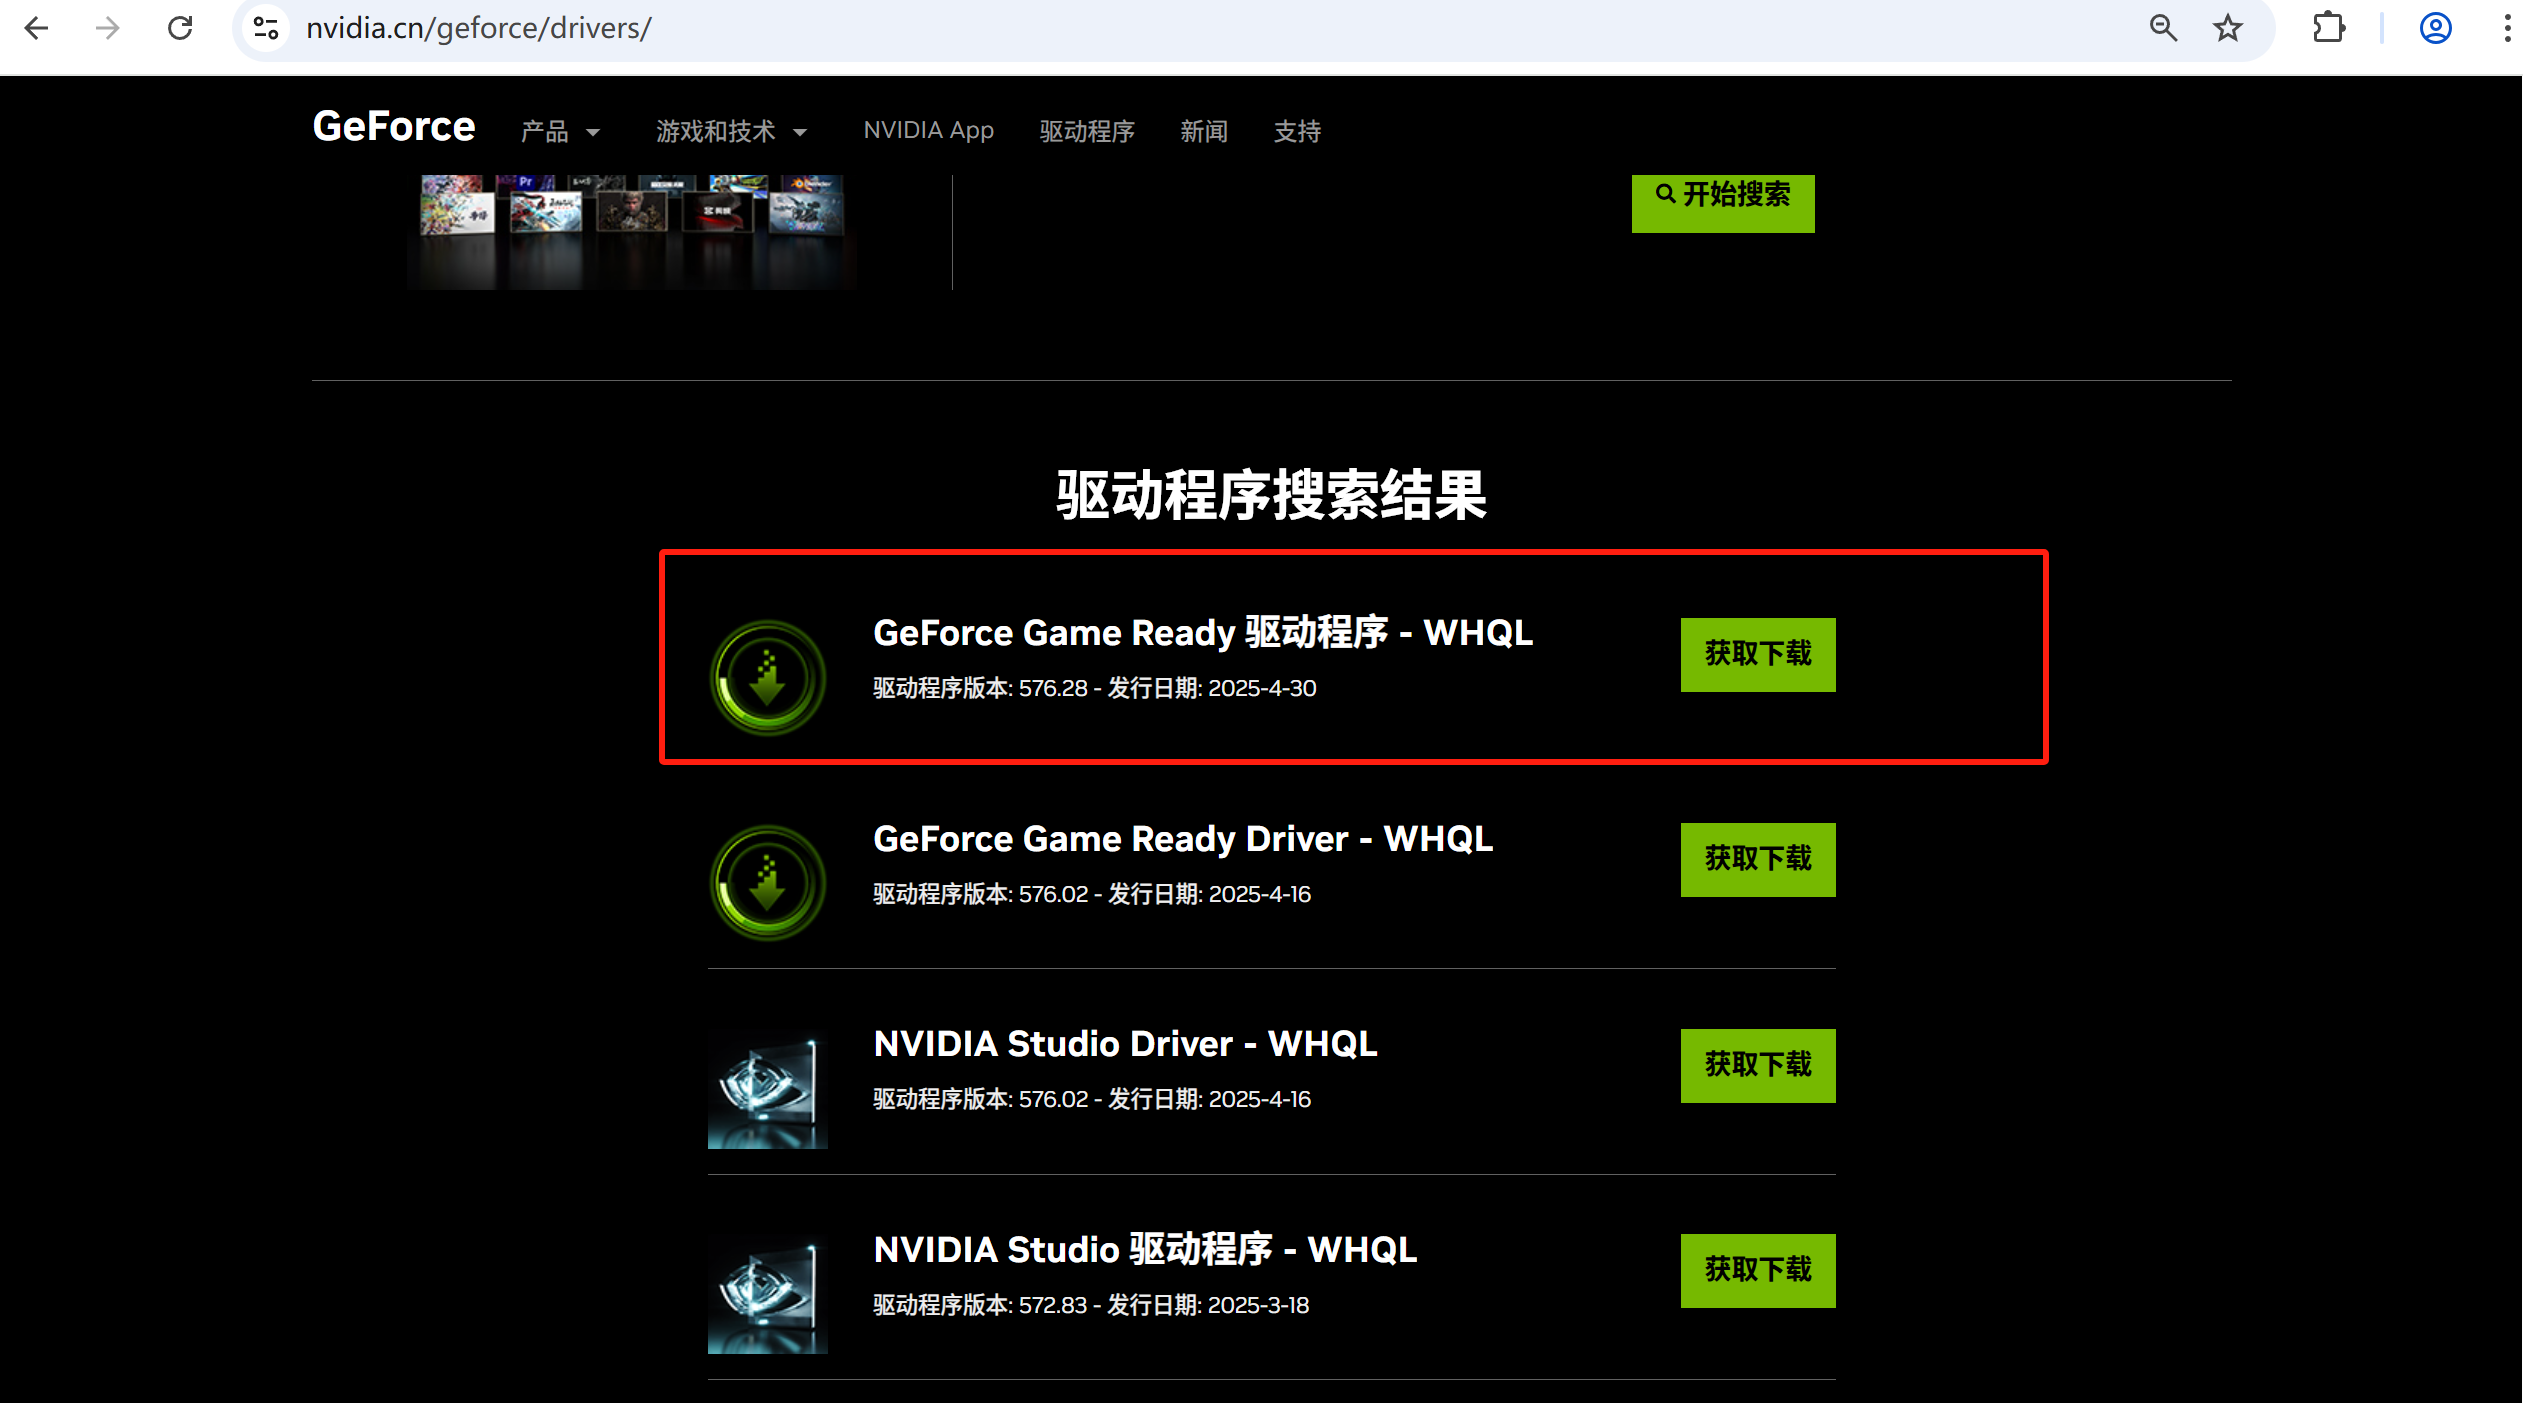Open the 支持 navigation item
Viewport: 2523px width, 1403px height.
[1297, 131]
